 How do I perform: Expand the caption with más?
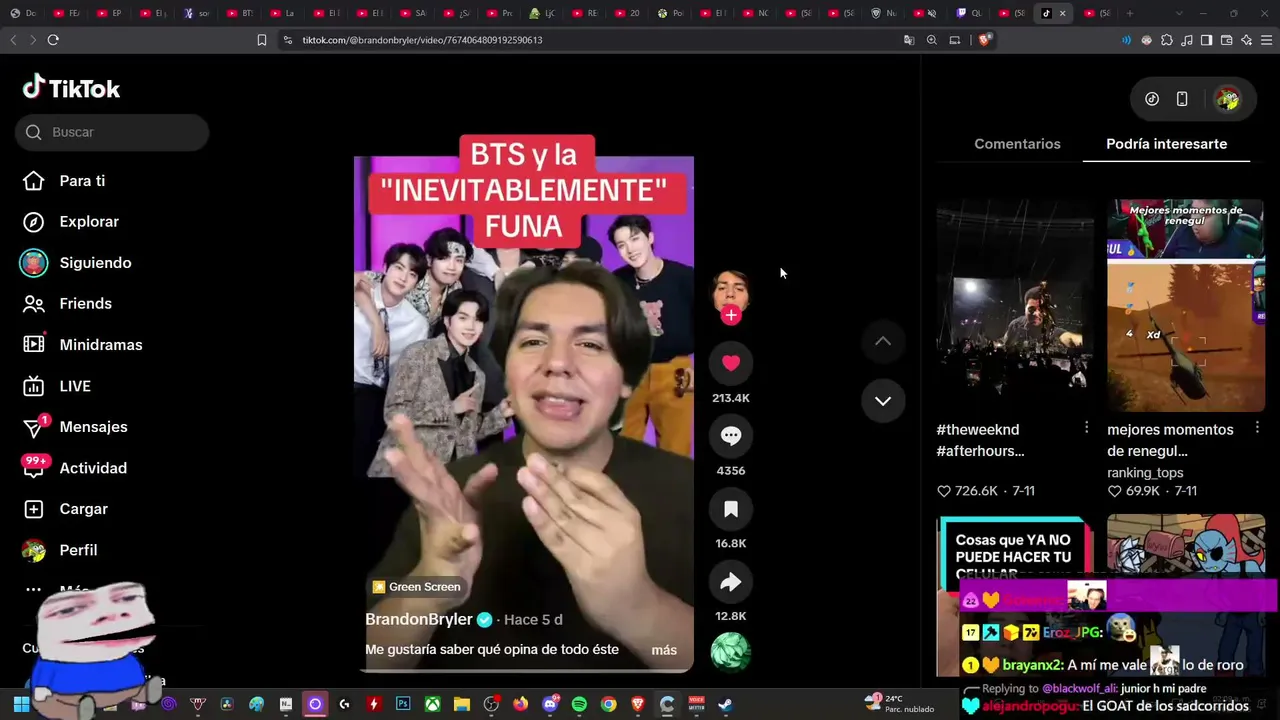coord(664,650)
